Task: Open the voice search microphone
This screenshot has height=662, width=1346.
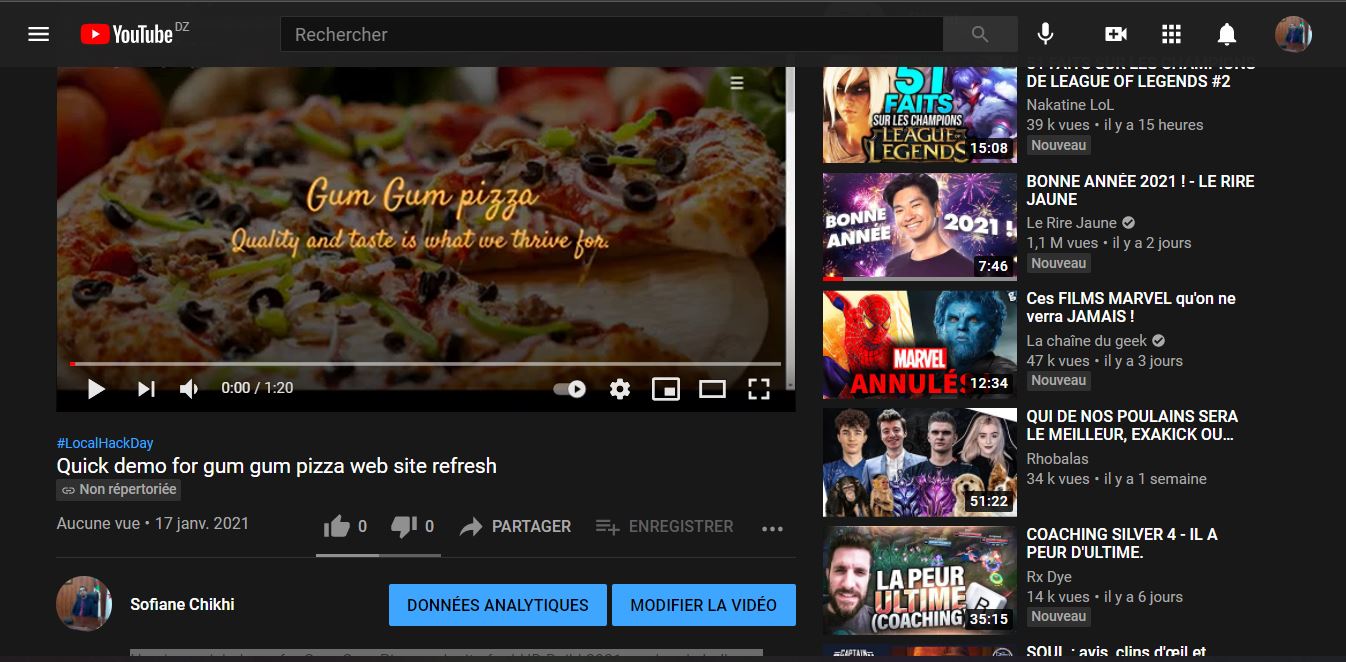Action: point(1044,33)
